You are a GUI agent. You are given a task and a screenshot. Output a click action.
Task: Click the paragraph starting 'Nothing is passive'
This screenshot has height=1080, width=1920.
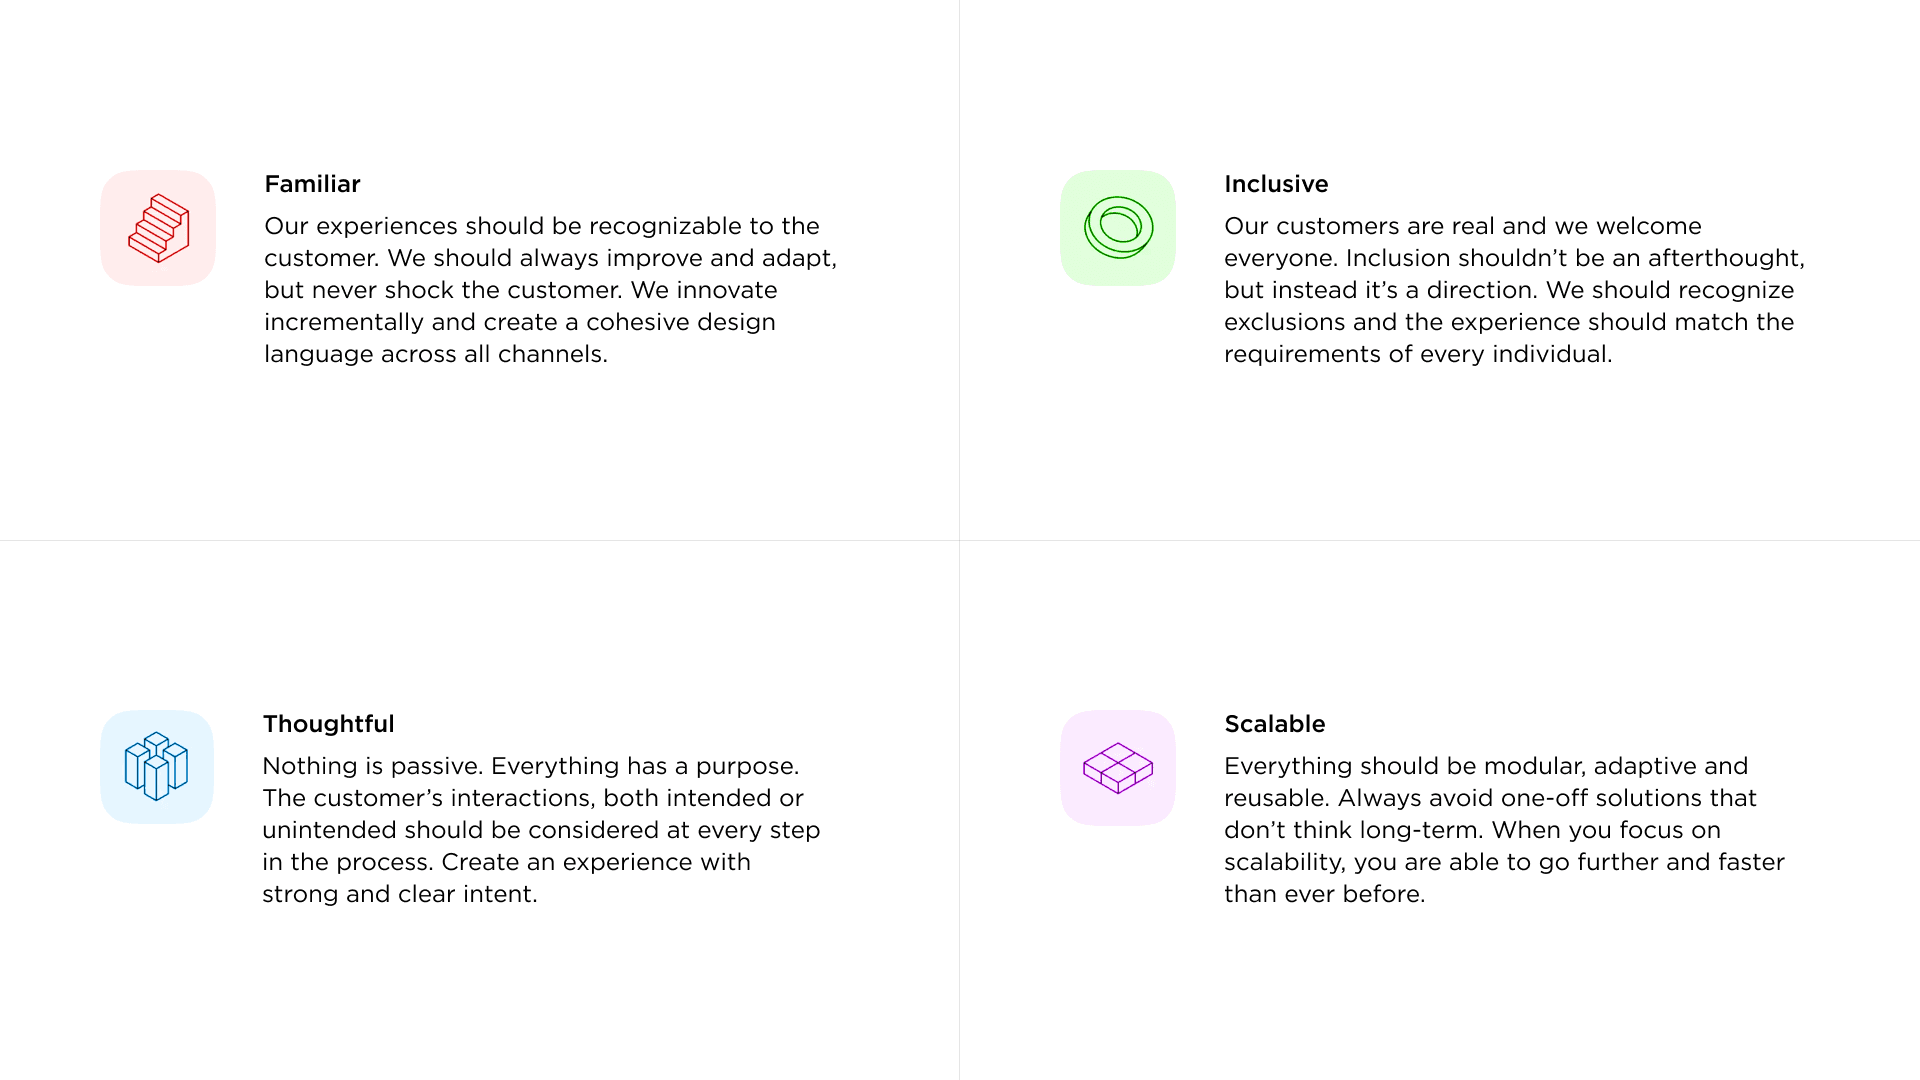click(x=541, y=830)
